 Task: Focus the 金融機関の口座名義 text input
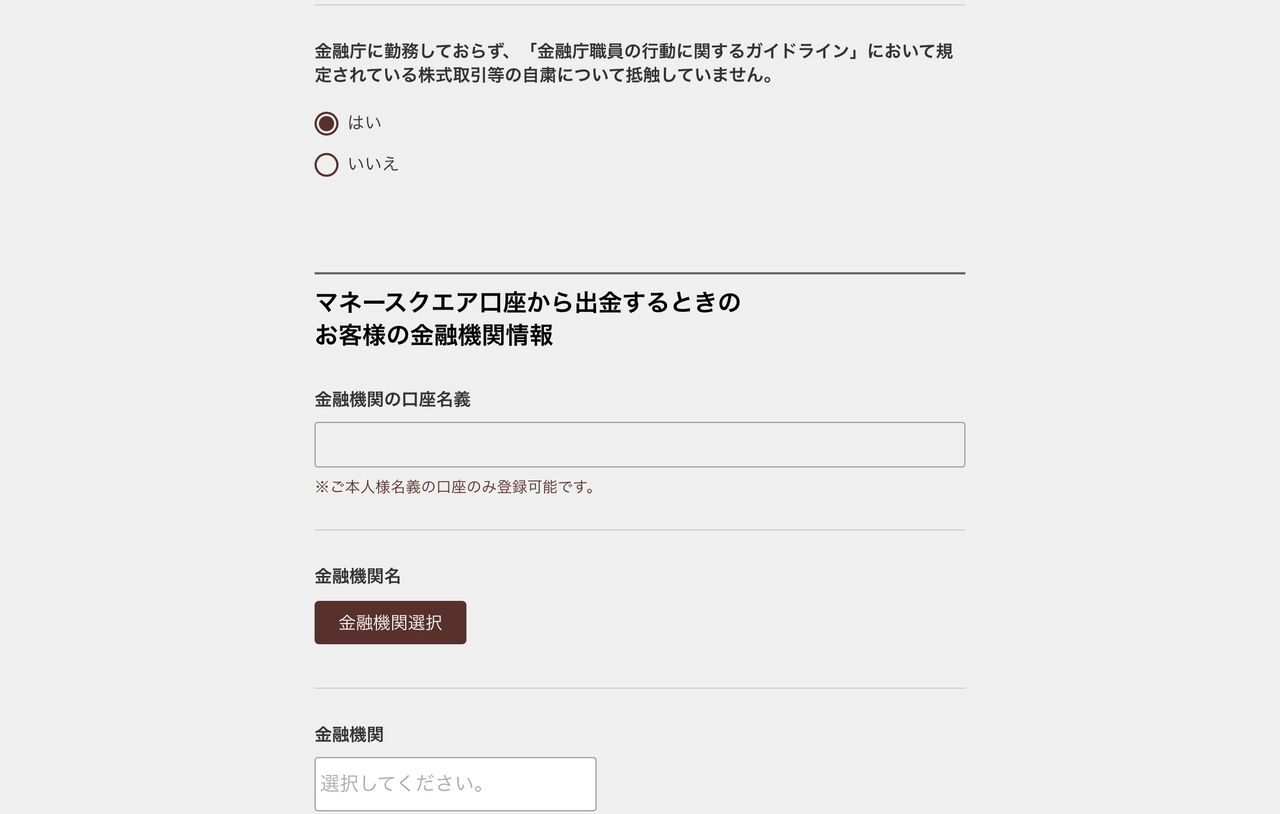coord(639,445)
